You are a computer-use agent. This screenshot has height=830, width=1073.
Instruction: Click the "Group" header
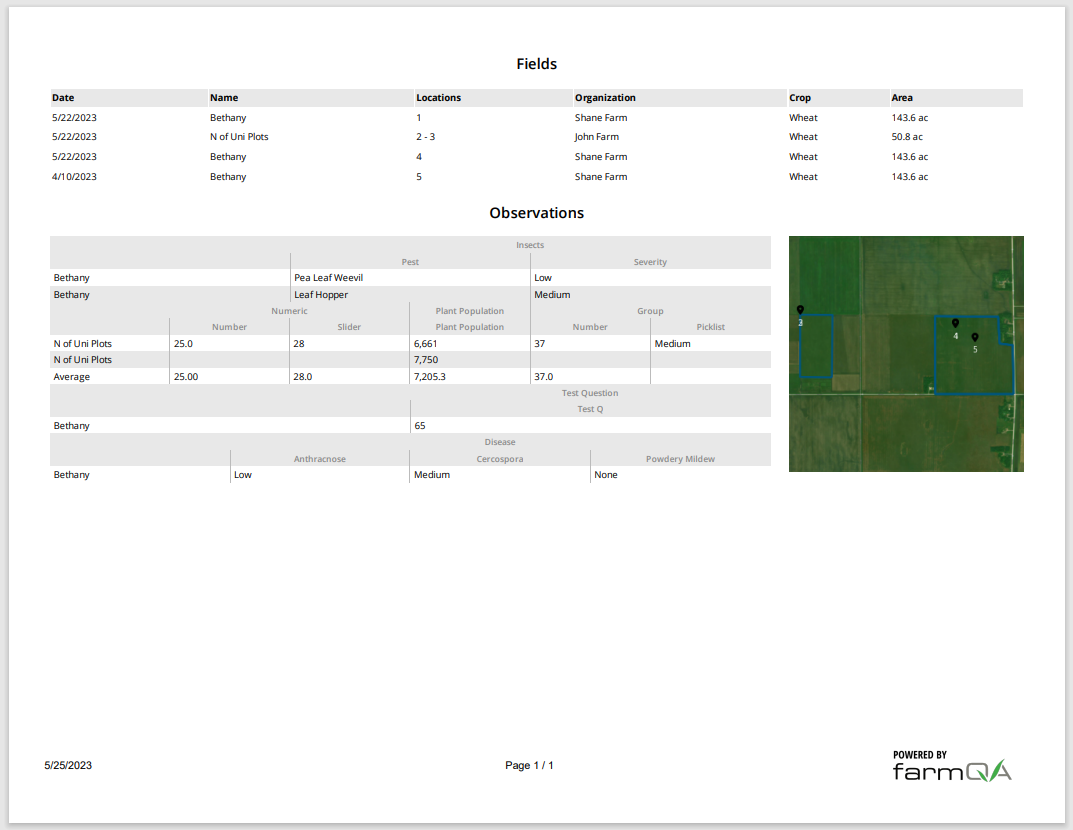point(650,311)
